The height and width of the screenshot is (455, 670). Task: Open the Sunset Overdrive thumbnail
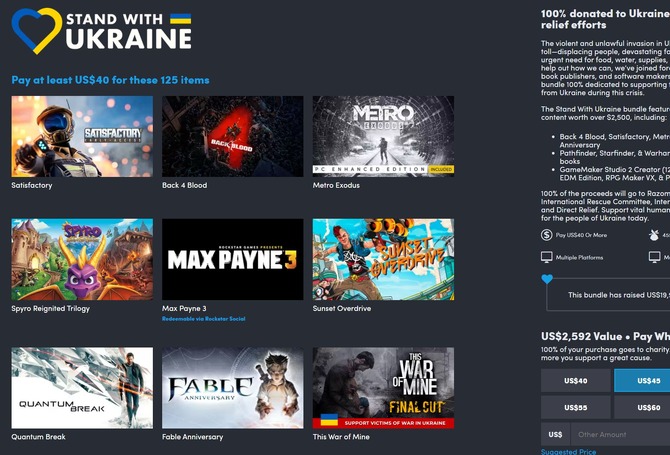pos(383,259)
